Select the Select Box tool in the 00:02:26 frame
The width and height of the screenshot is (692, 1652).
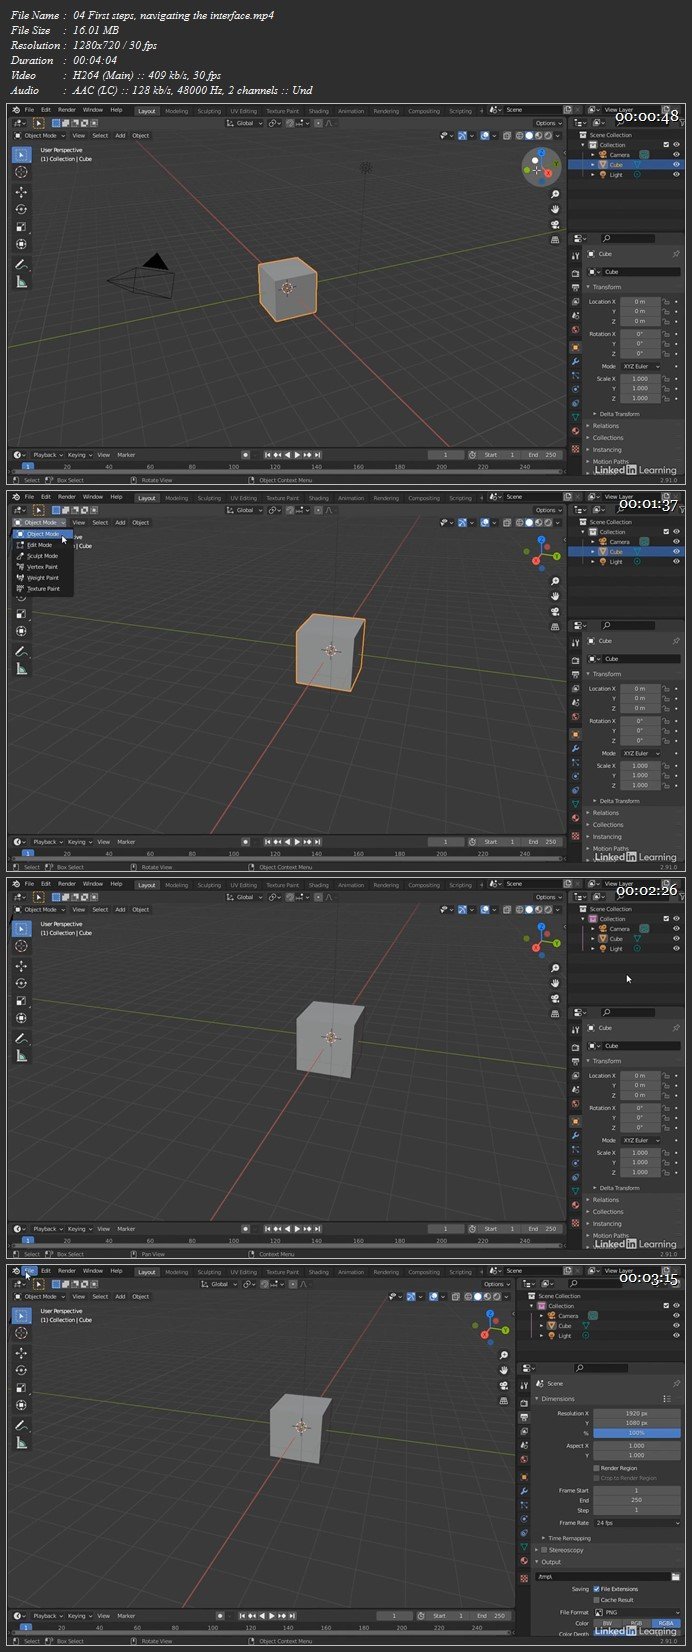click(21, 928)
